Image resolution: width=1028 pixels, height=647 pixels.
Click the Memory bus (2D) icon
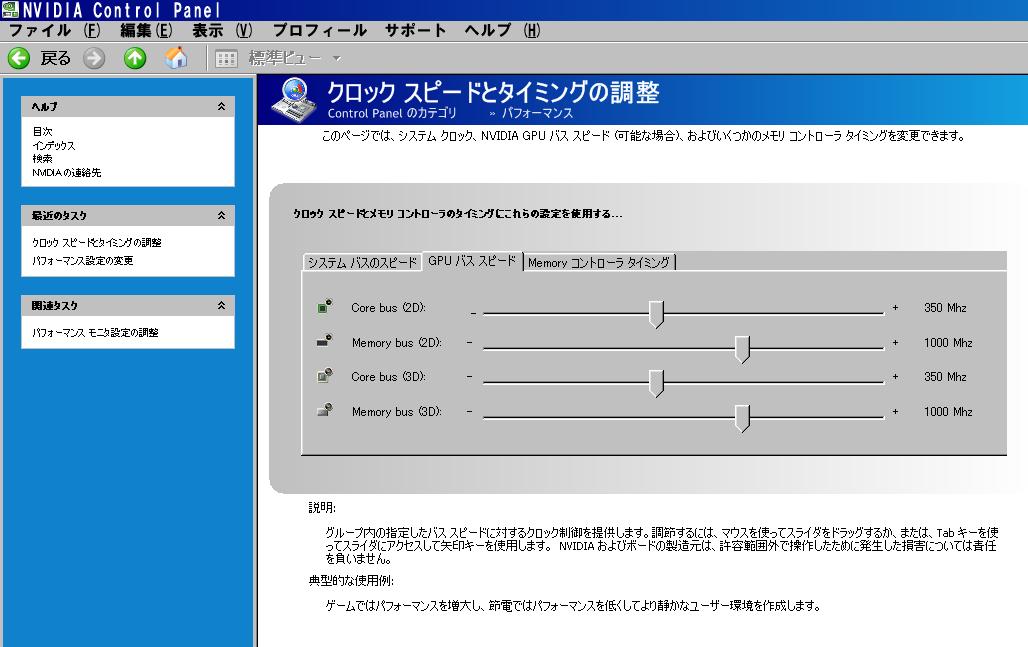click(x=325, y=341)
